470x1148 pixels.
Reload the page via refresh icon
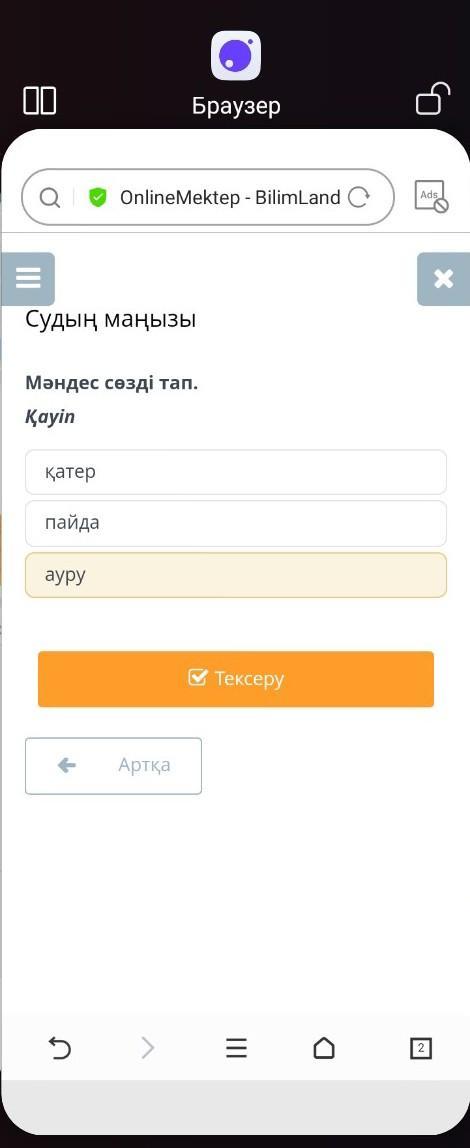pyautogui.click(x=358, y=197)
